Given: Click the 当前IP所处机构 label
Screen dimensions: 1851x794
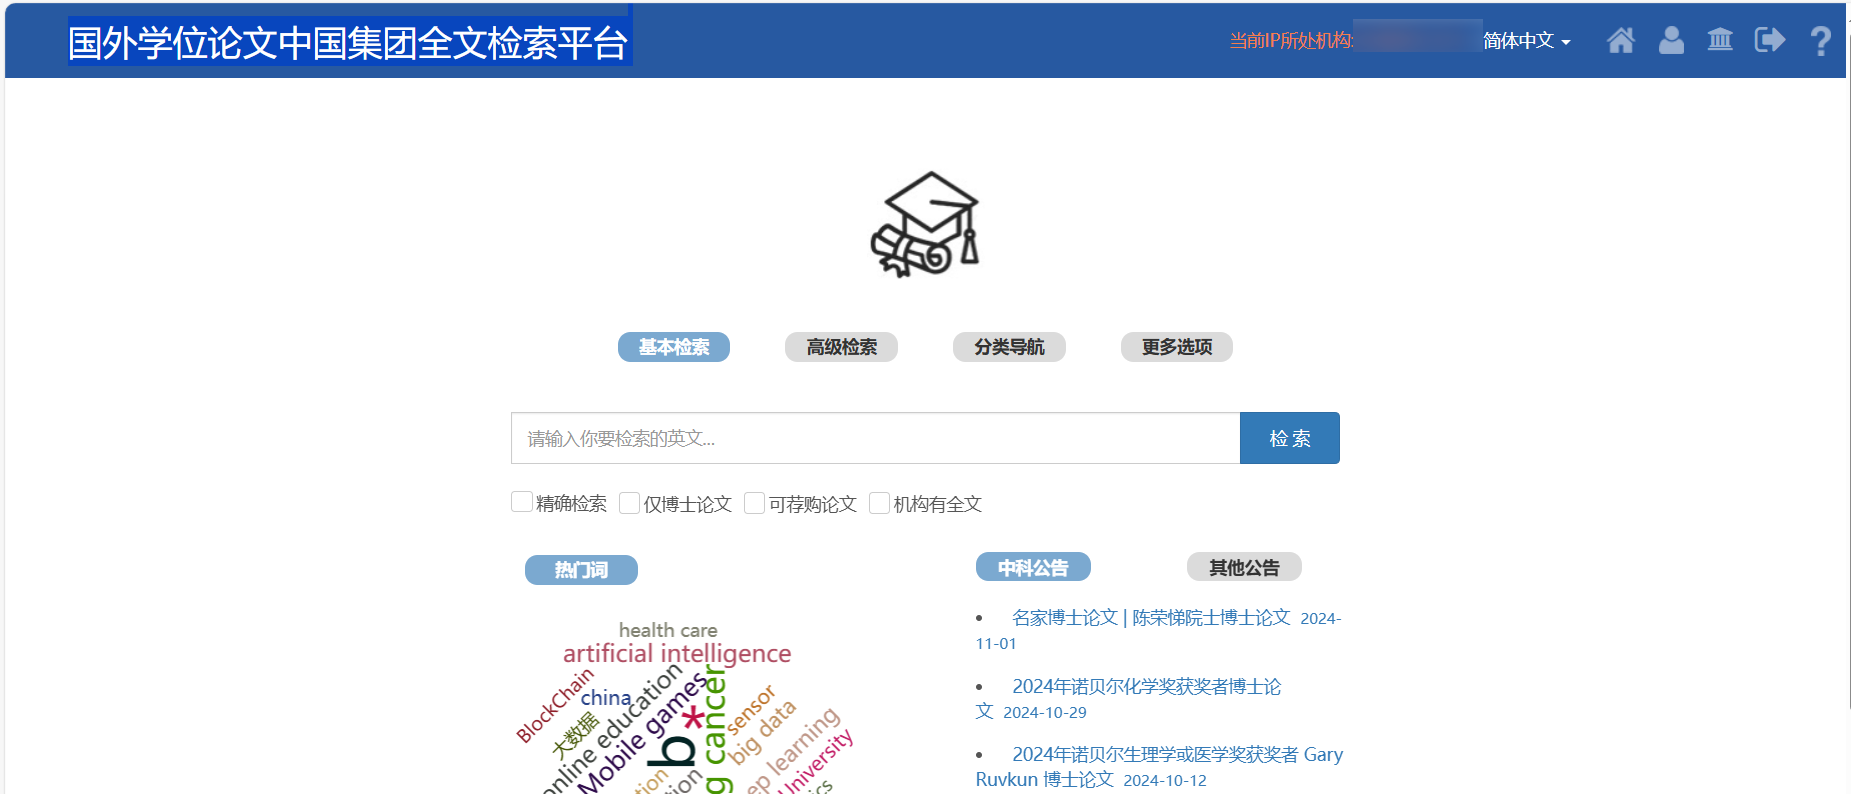Looking at the screenshot, I should pyautogui.click(x=1291, y=41).
